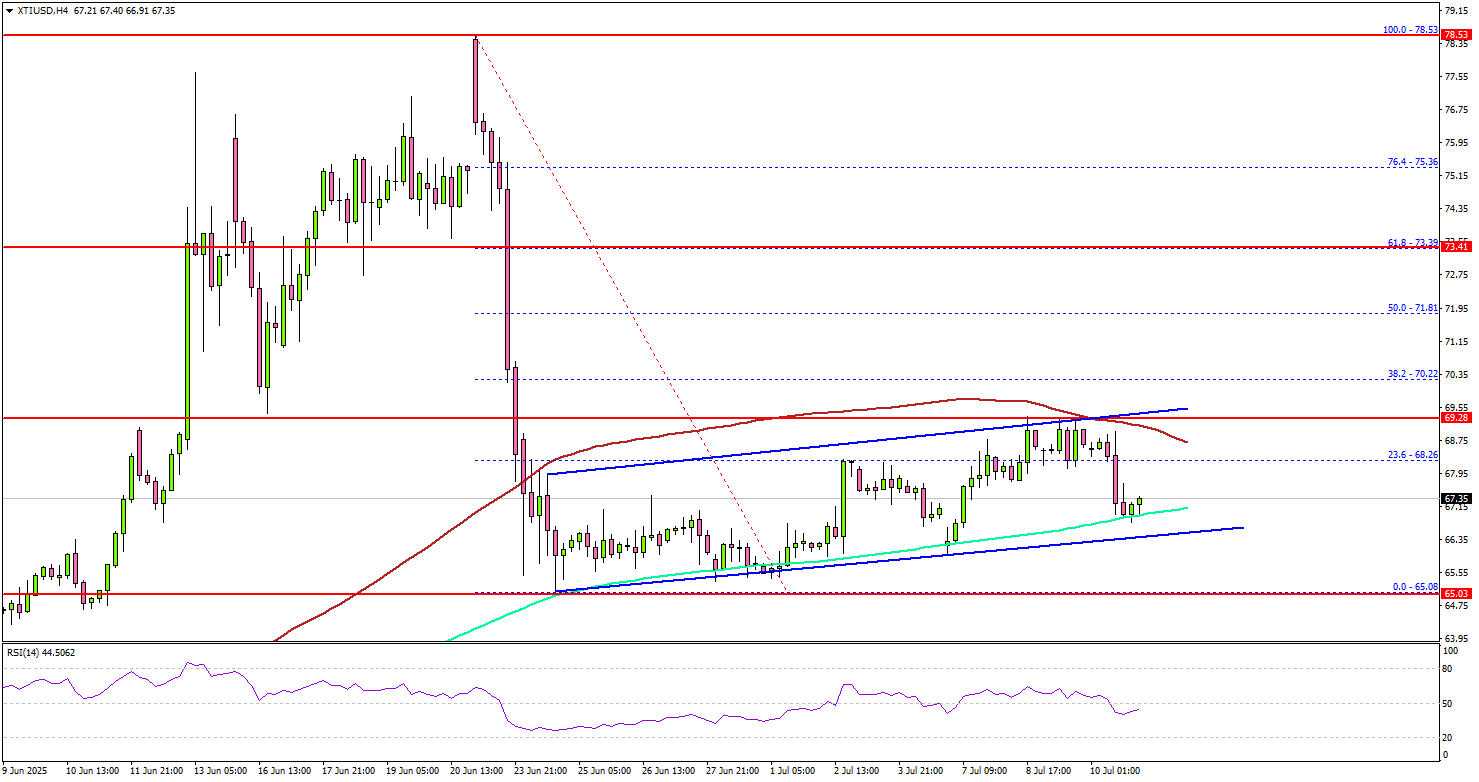
Task: Click the red price tag 78.53
Action: coord(1458,34)
